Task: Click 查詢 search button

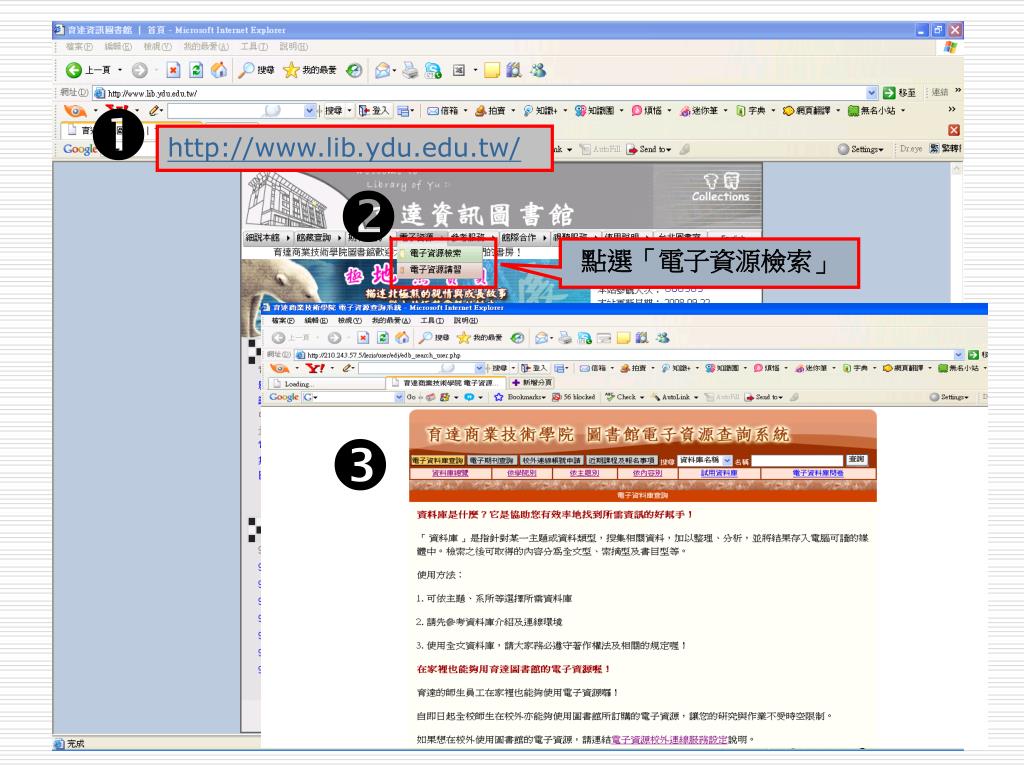Action: pyautogui.click(x=857, y=460)
